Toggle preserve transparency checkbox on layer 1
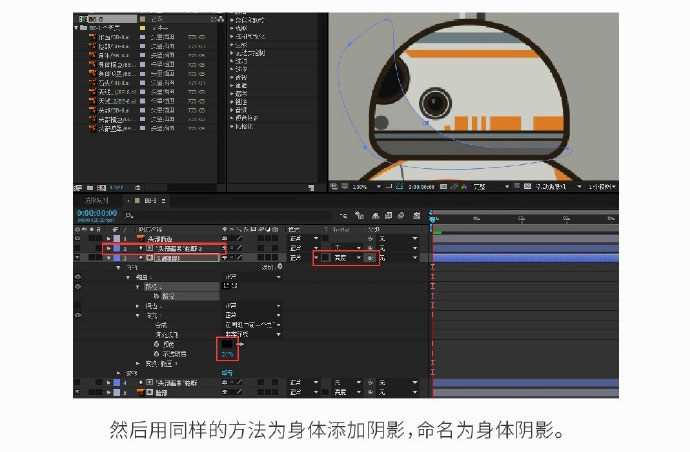Image resolution: width=690 pixels, height=452 pixels. [325, 239]
